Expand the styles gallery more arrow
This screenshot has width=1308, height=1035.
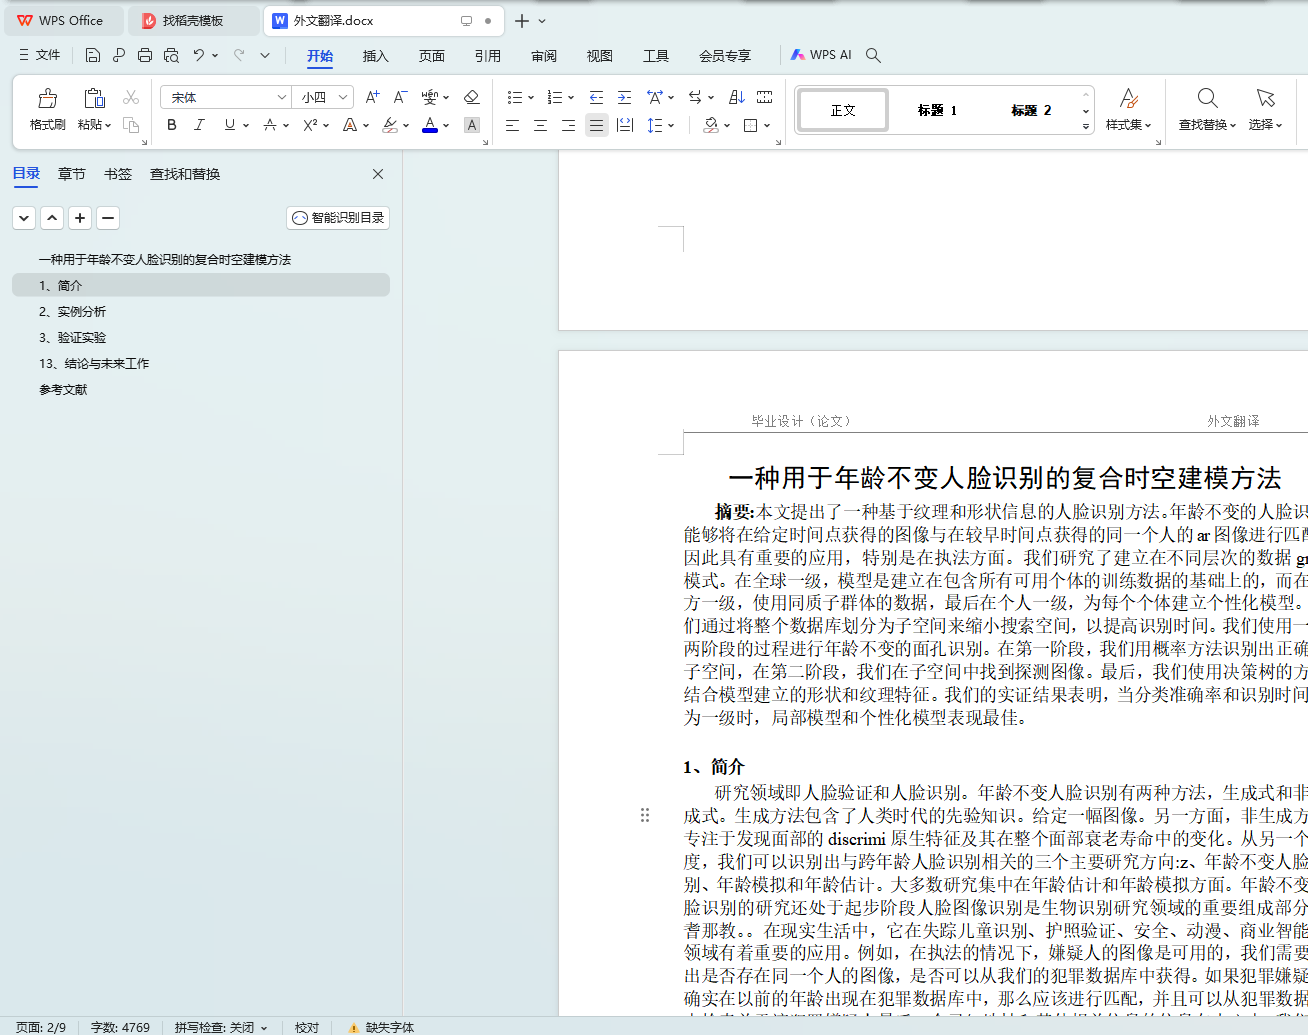click(x=1085, y=126)
